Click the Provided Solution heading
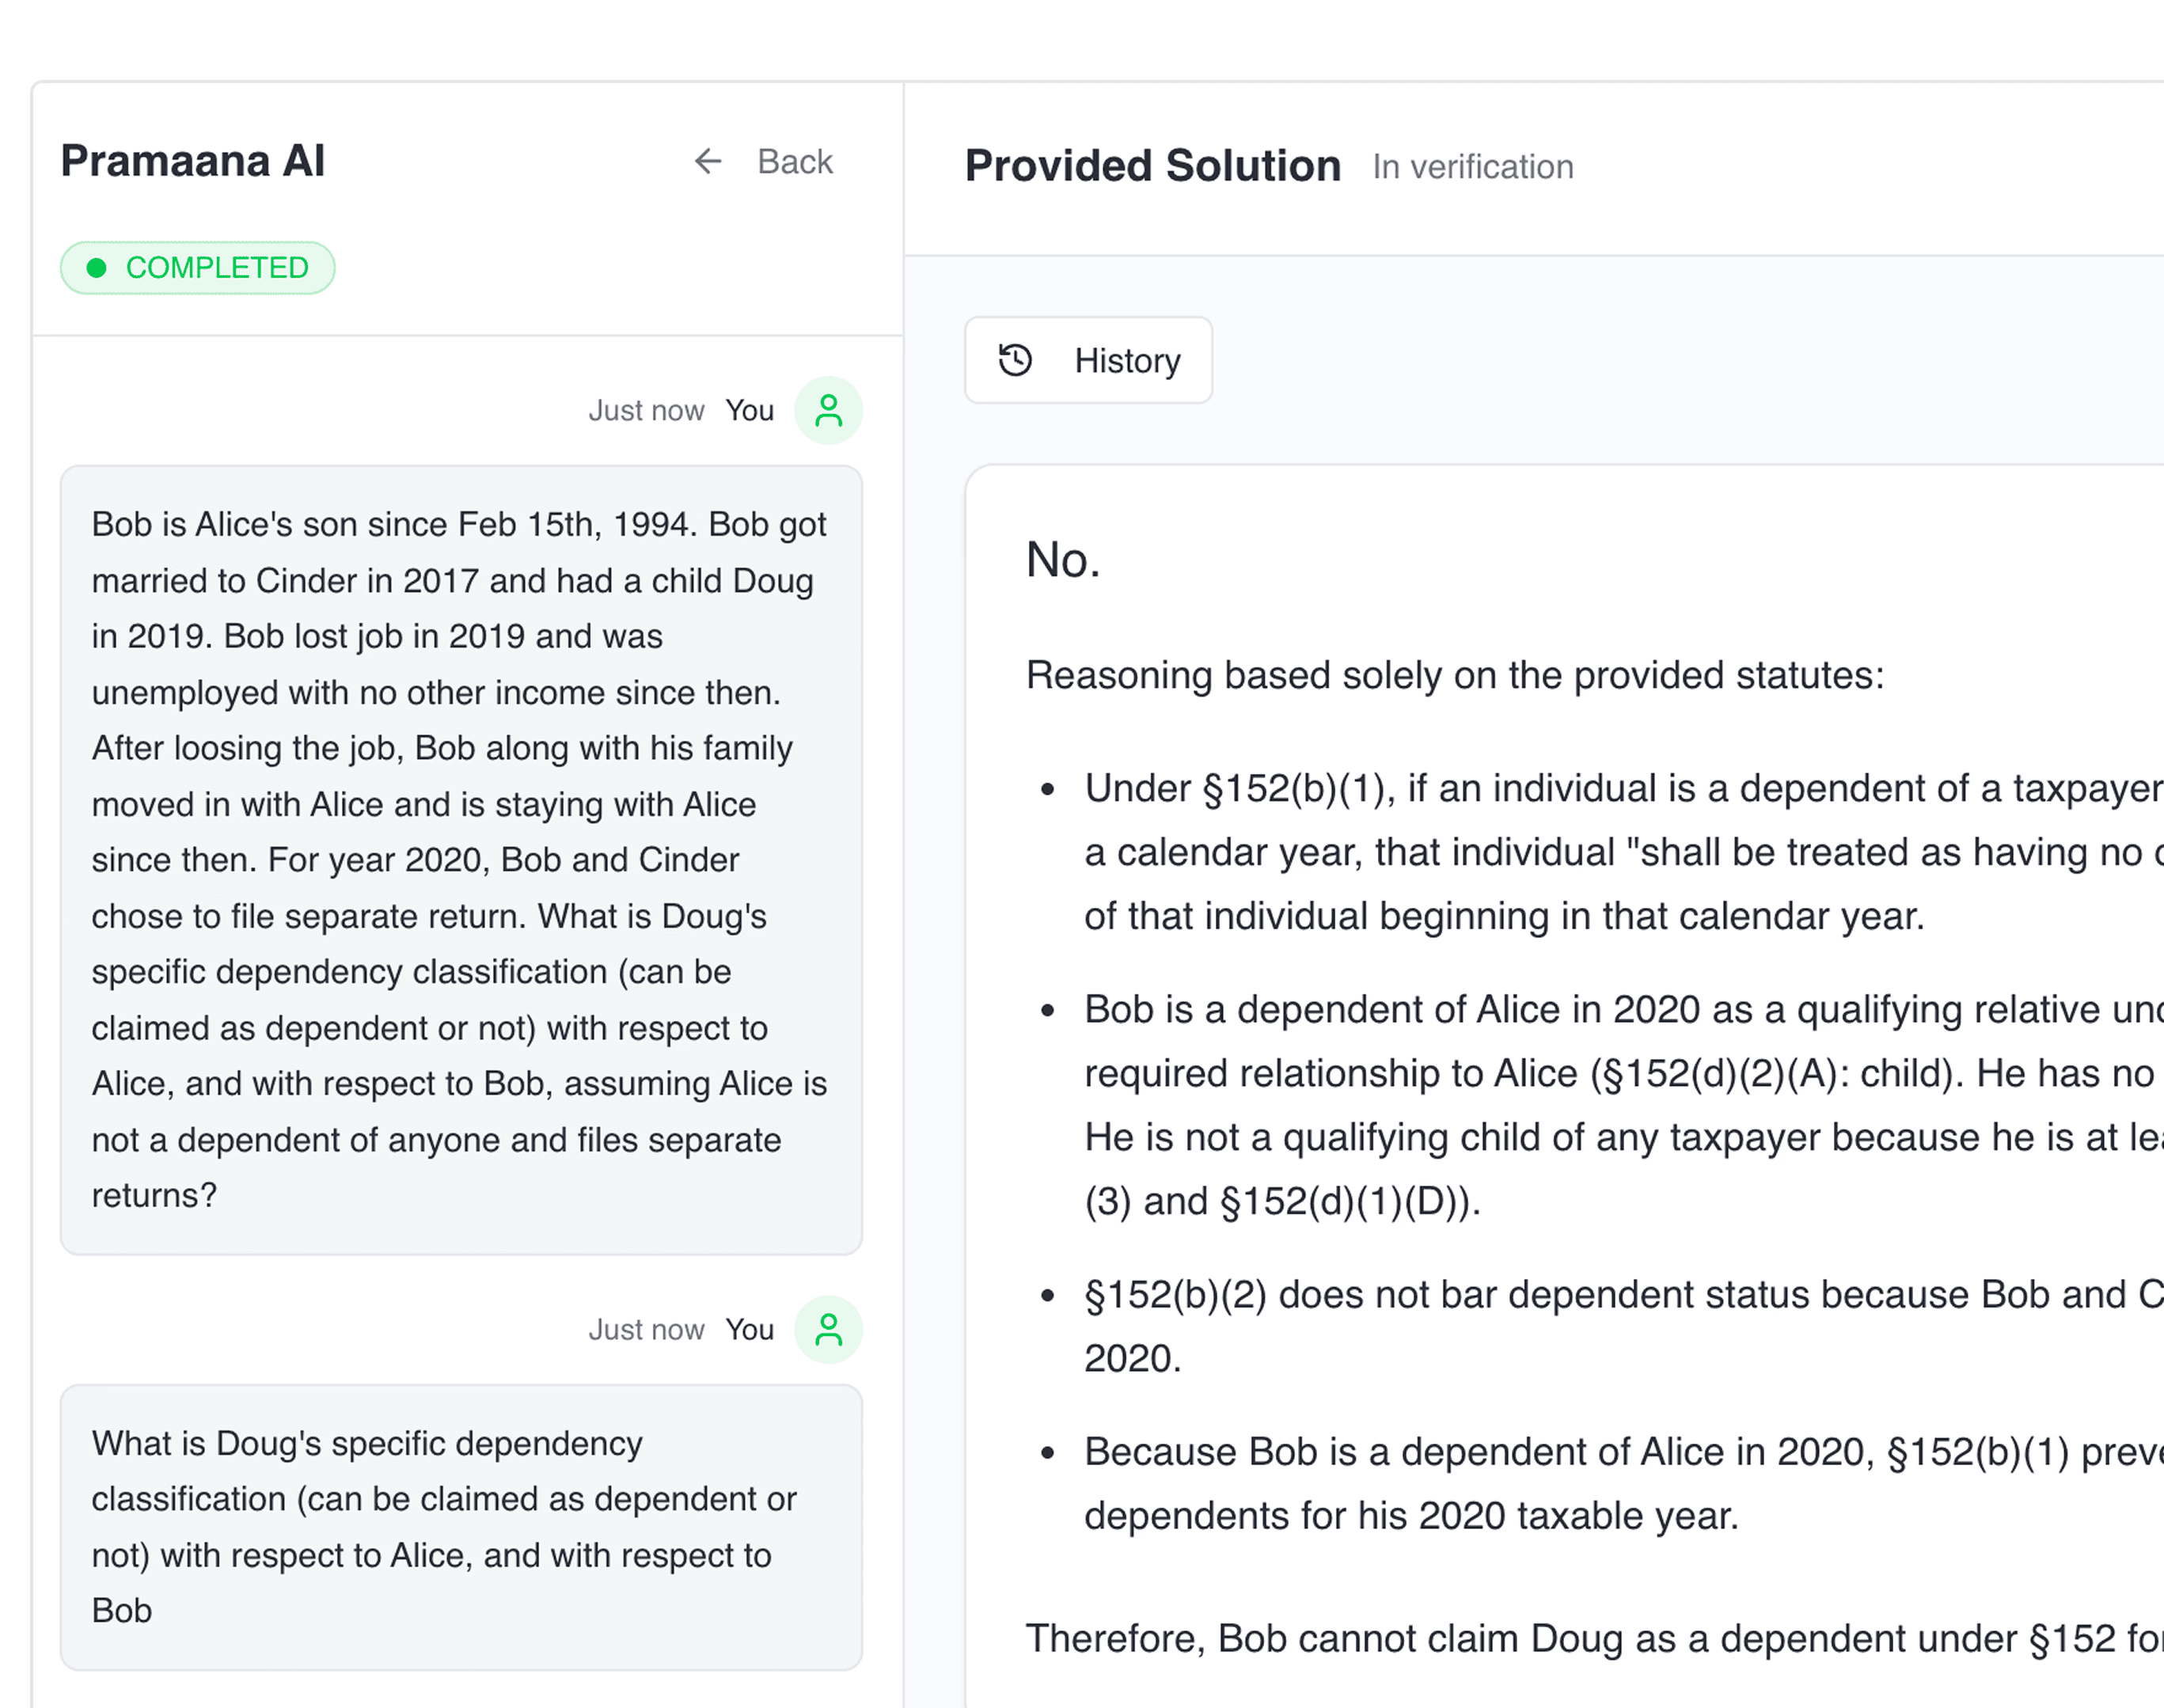The width and height of the screenshot is (2164, 1708). tap(1152, 165)
